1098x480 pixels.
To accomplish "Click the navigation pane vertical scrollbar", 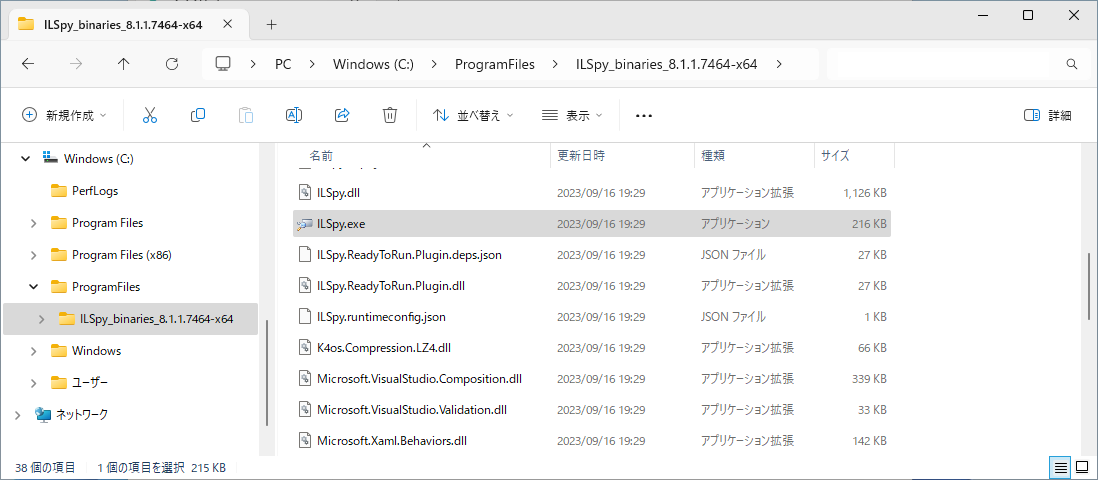I will coord(267,371).
